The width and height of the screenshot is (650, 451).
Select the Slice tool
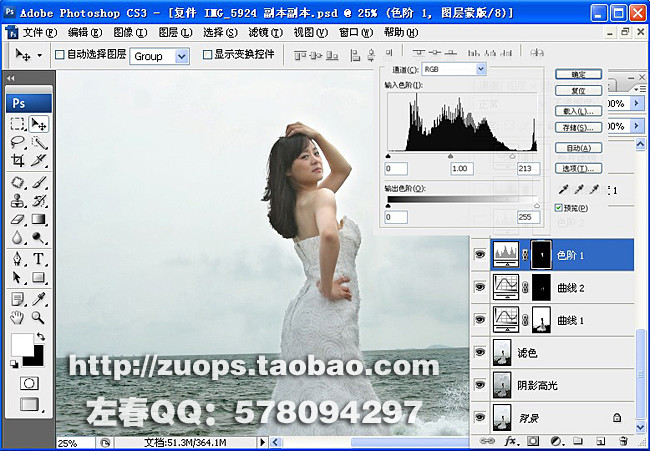39,160
